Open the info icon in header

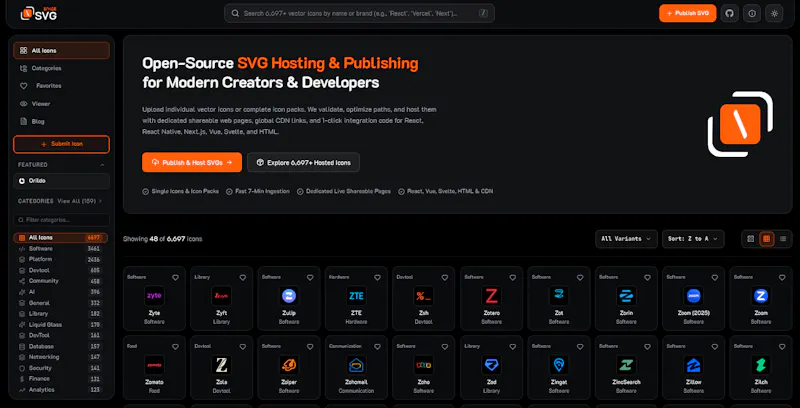752,13
